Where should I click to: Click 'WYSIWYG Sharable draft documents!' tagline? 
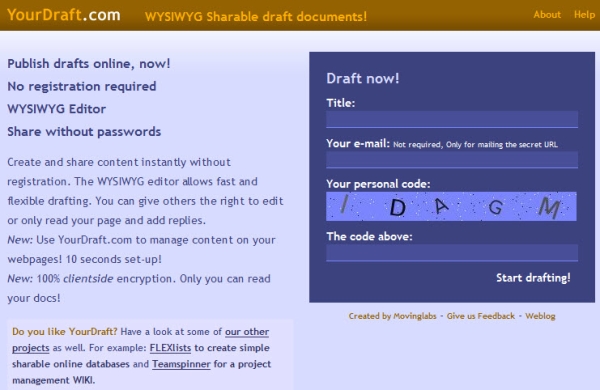pos(256,16)
